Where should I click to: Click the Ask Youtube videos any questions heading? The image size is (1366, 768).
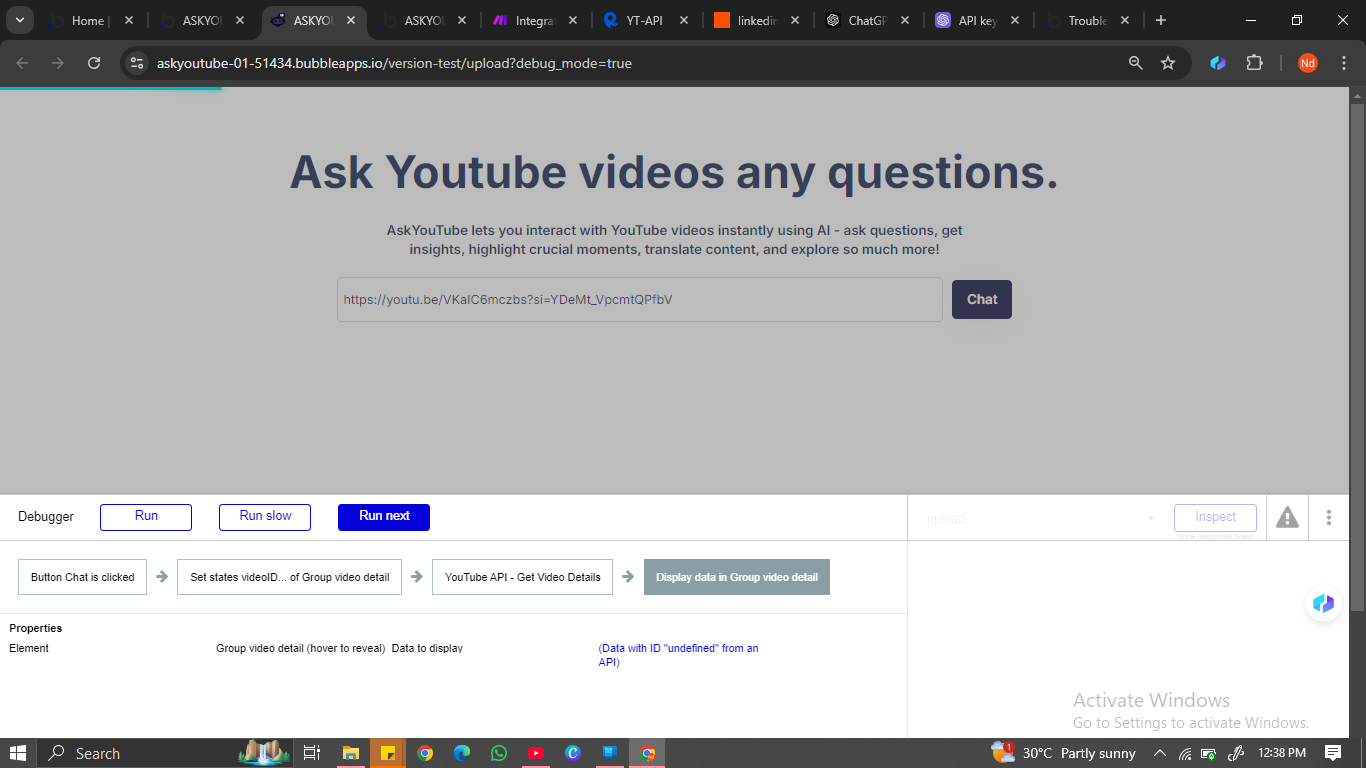point(674,171)
